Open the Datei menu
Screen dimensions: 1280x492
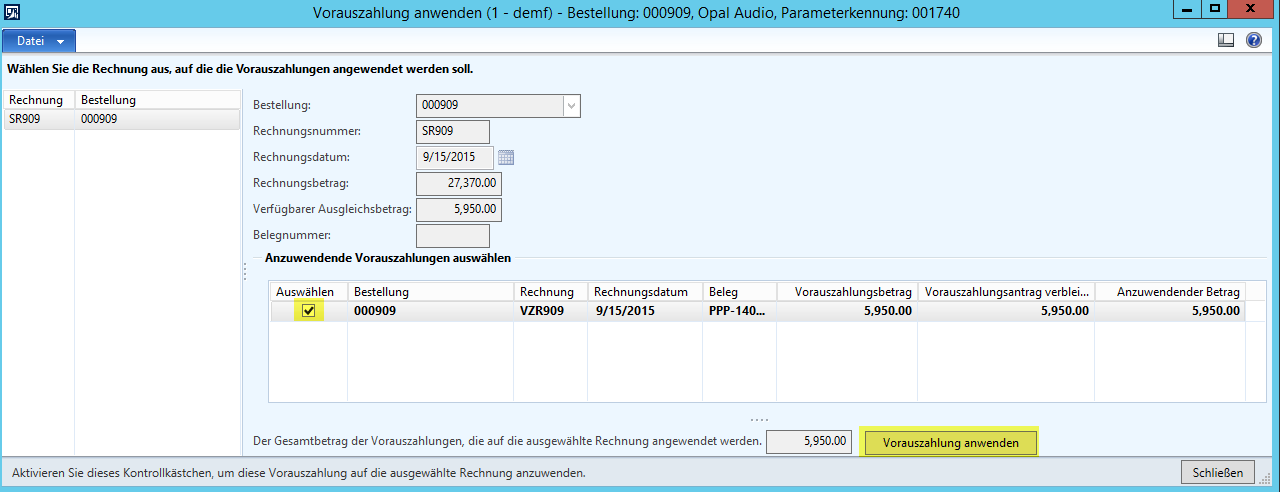tap(40, 41)
